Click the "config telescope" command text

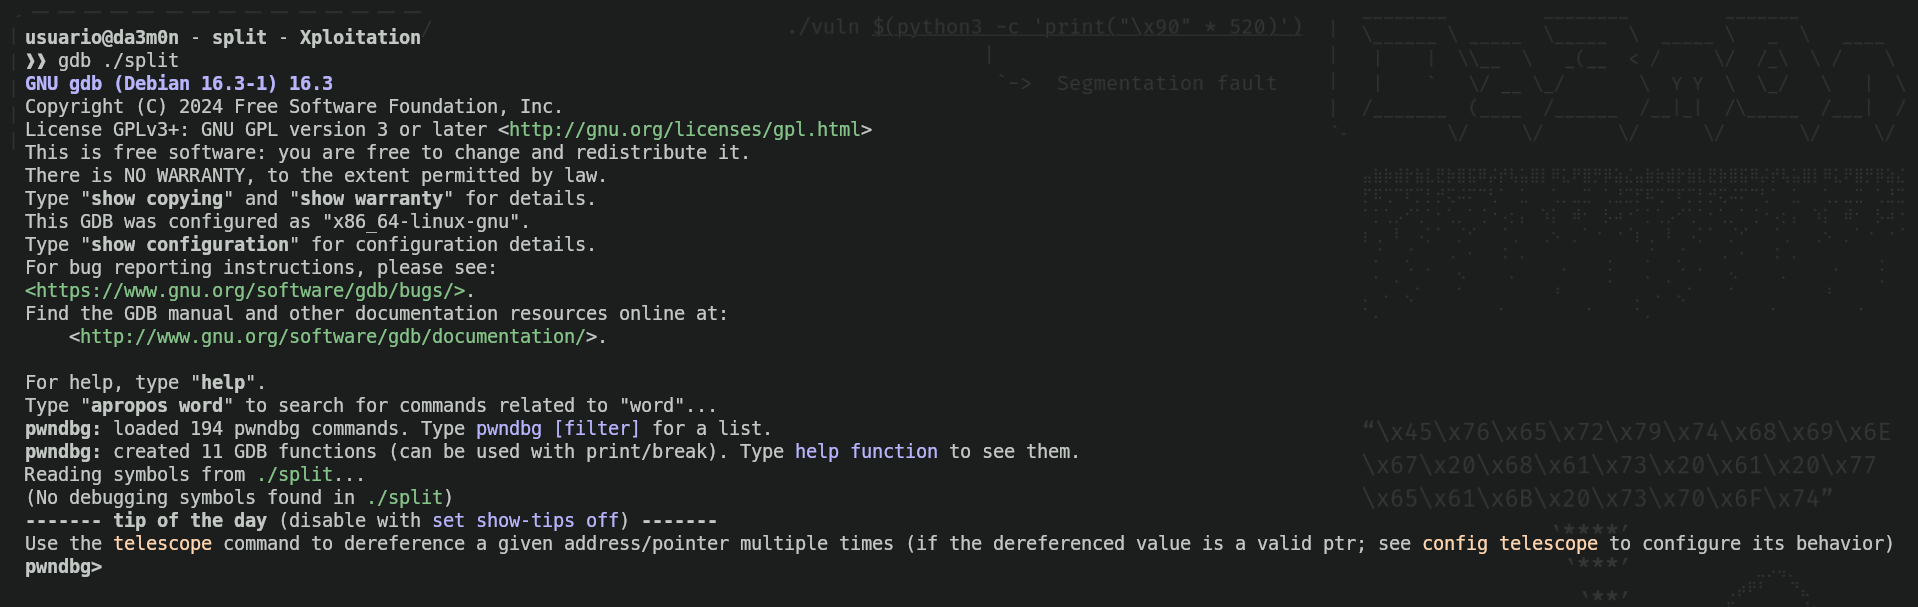coord(1510,544)
